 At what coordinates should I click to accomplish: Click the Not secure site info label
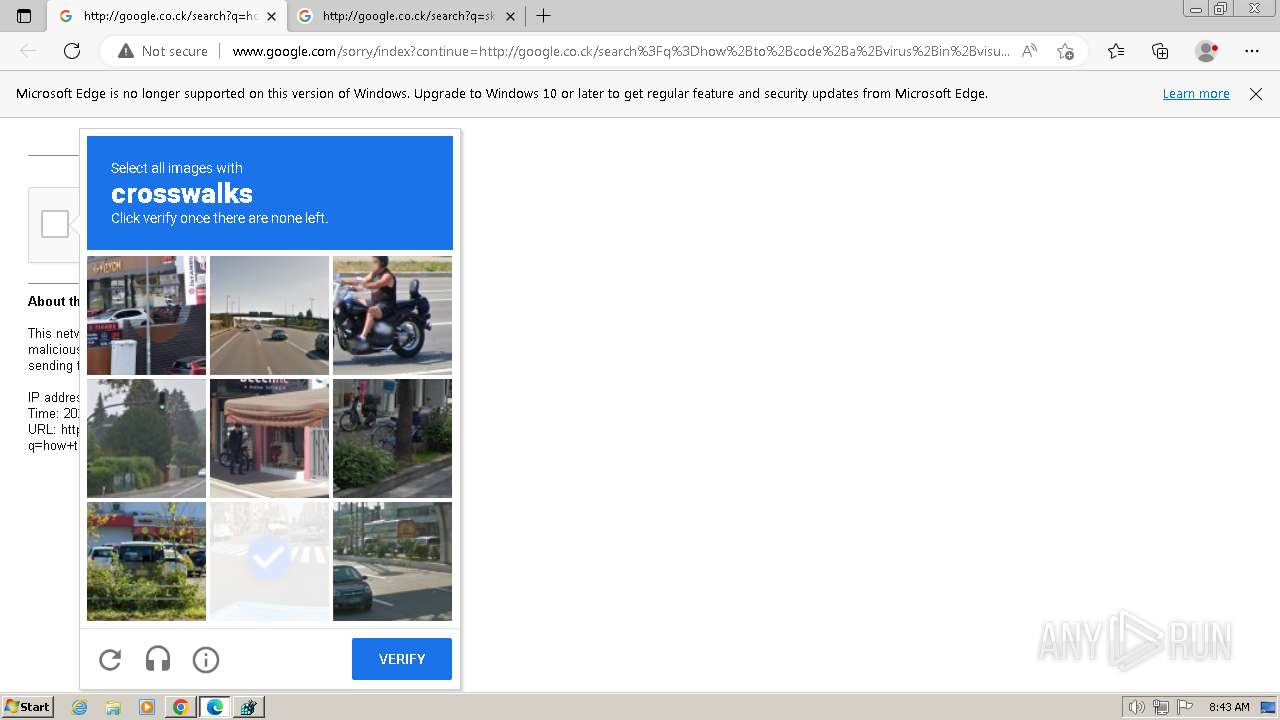pyautogui.click(x=163, y=51)
